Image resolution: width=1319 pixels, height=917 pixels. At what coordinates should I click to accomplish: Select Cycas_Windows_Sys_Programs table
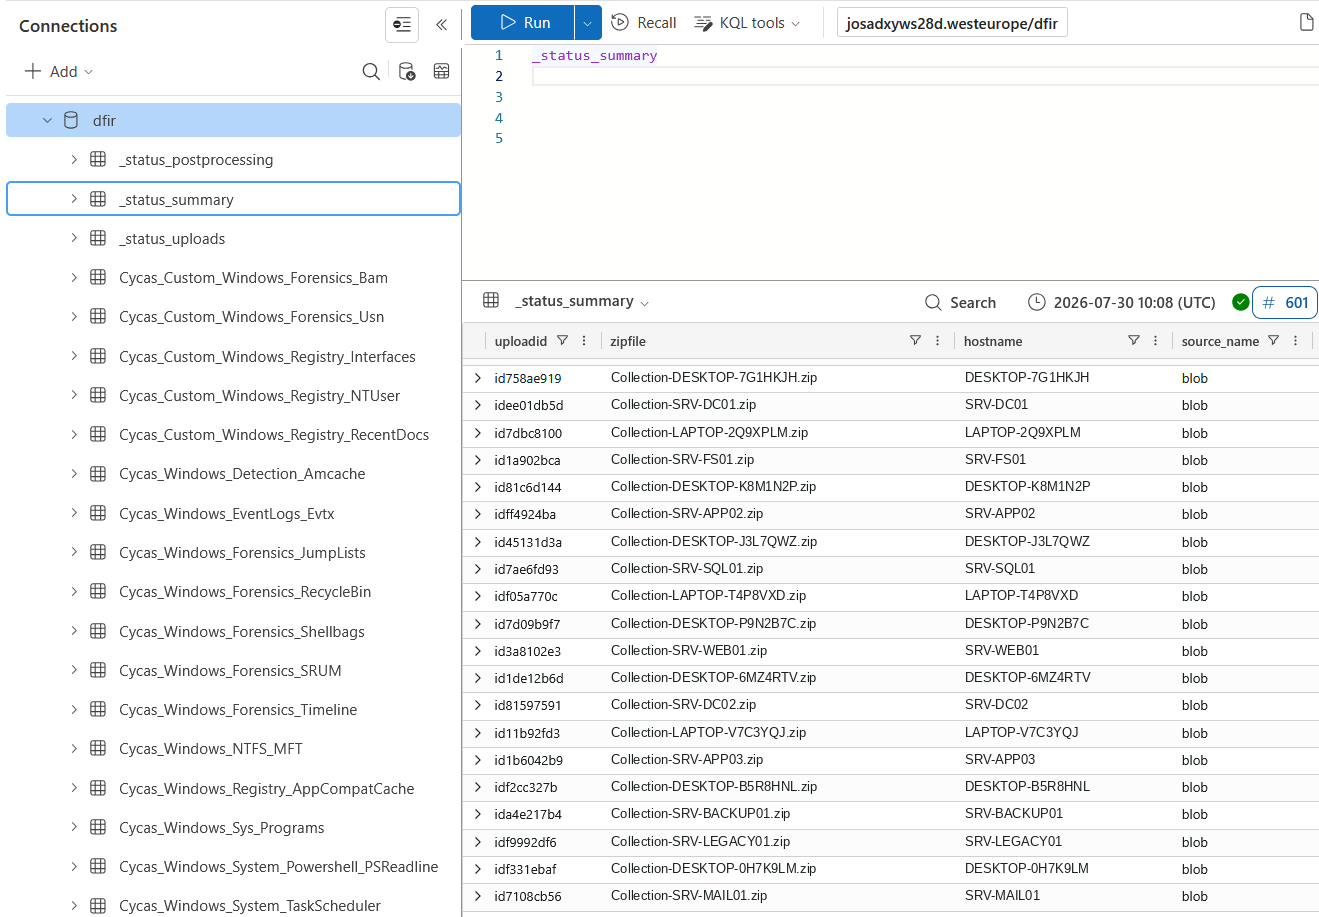point(222,827)
